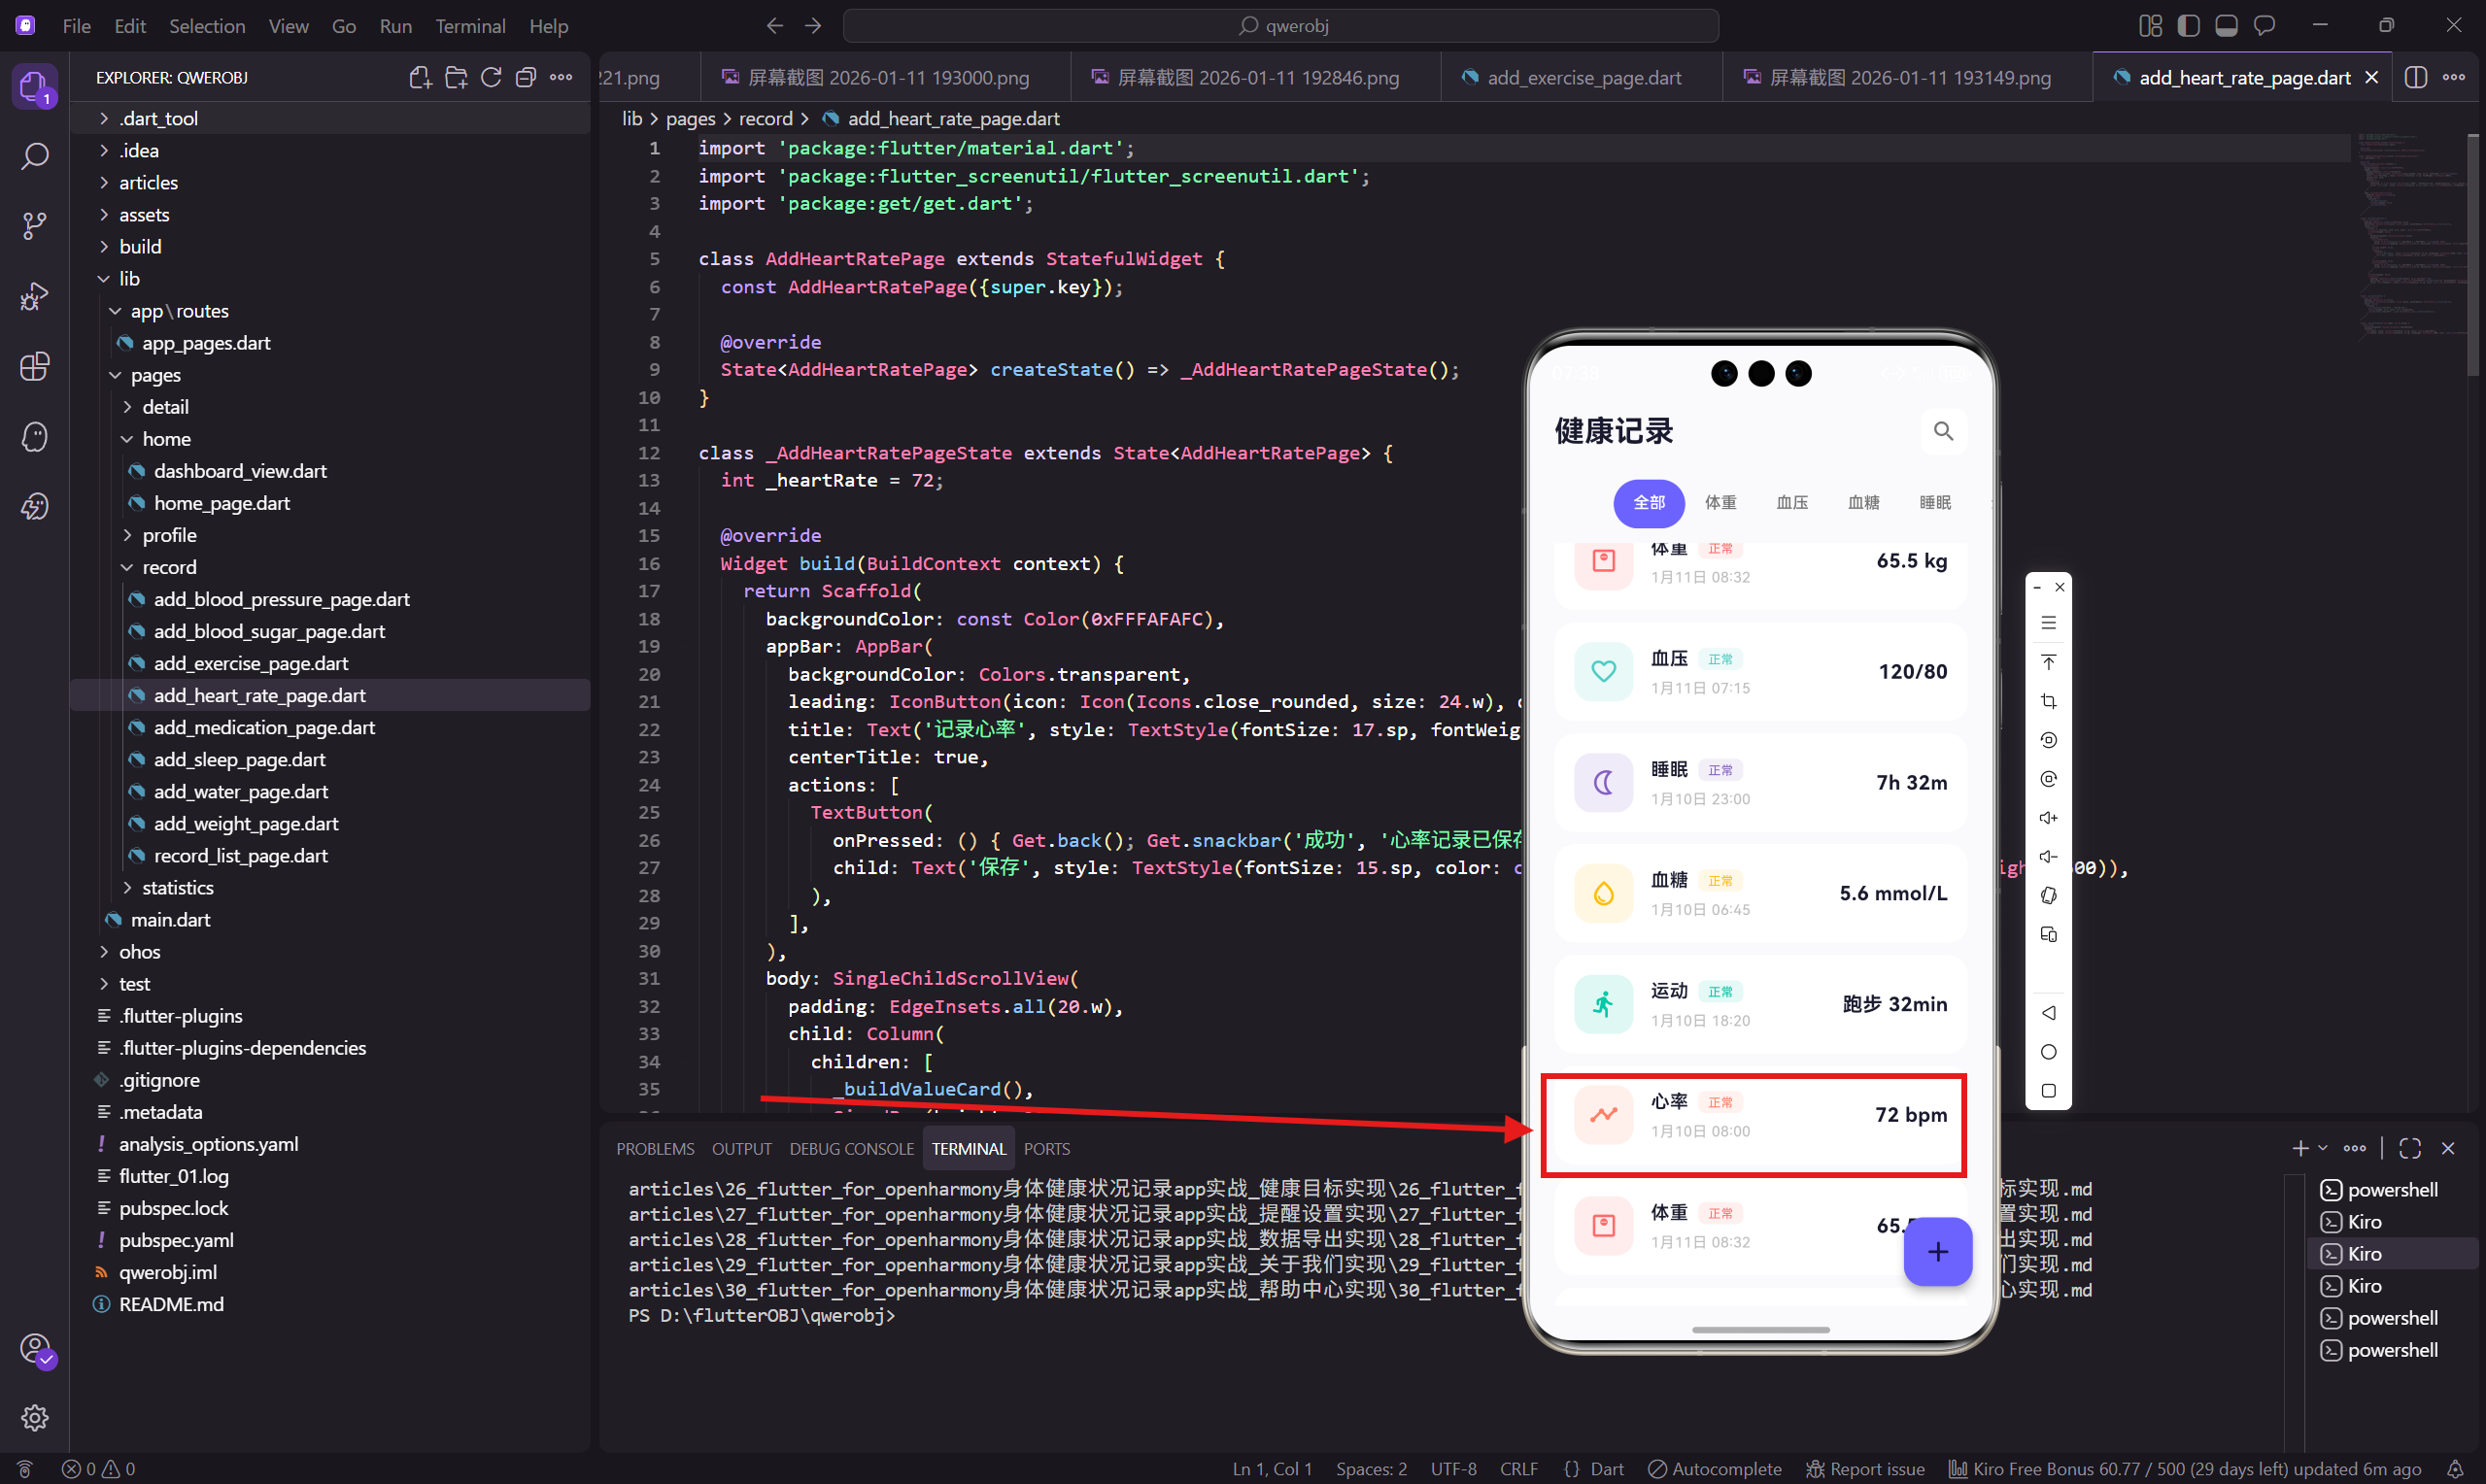Screen dimensions: 2486x1484
Task: Click search icon in phone preview
Action: [x=1943, y=431]
